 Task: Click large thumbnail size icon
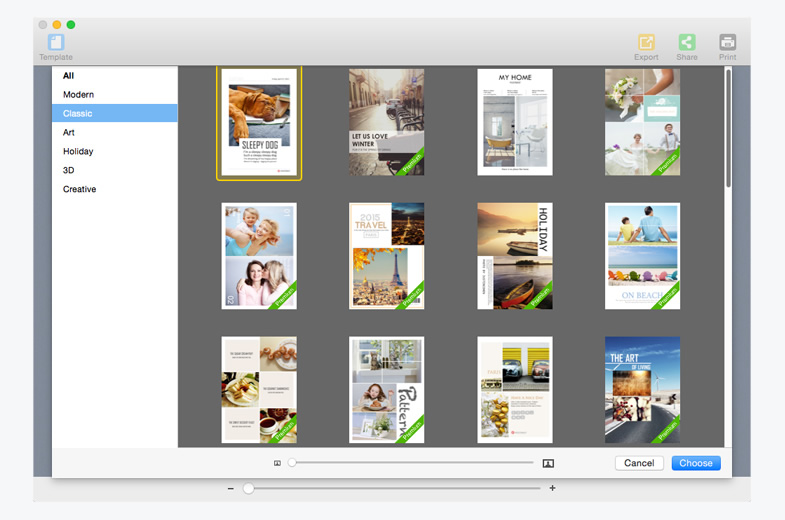tap(548, 463)
